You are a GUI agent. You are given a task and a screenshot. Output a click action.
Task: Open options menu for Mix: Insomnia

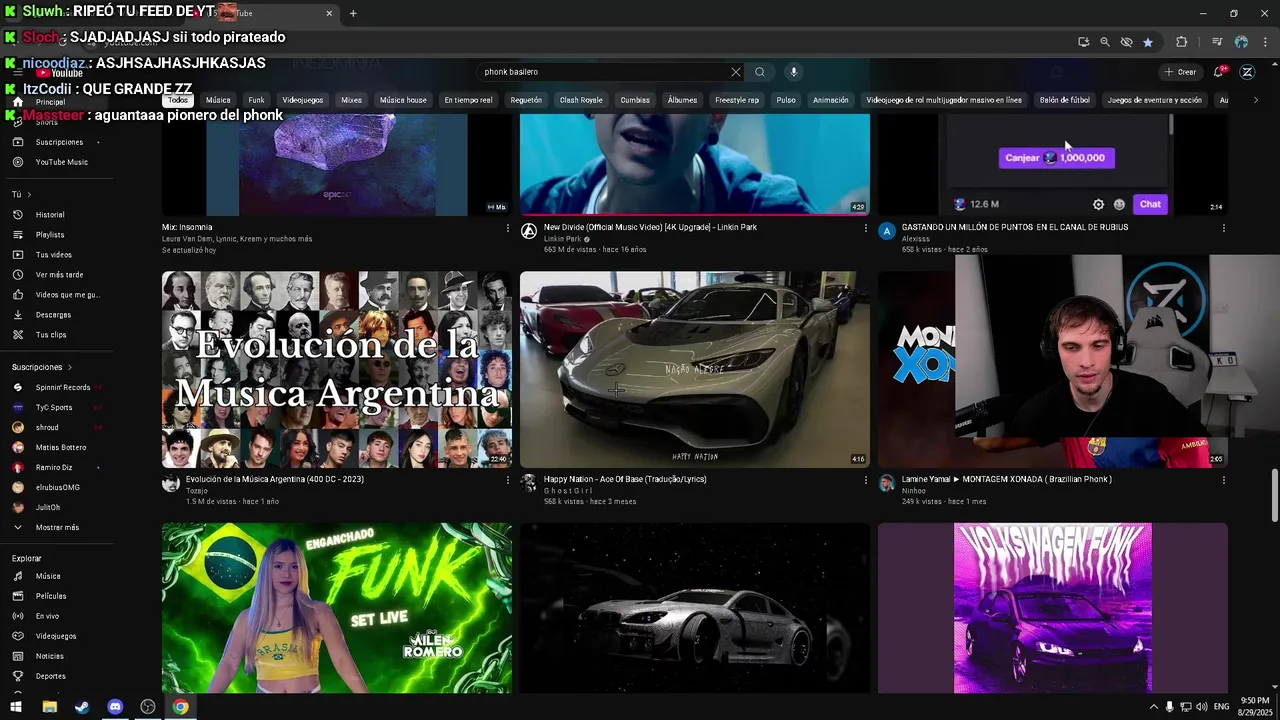pos(508,228)
